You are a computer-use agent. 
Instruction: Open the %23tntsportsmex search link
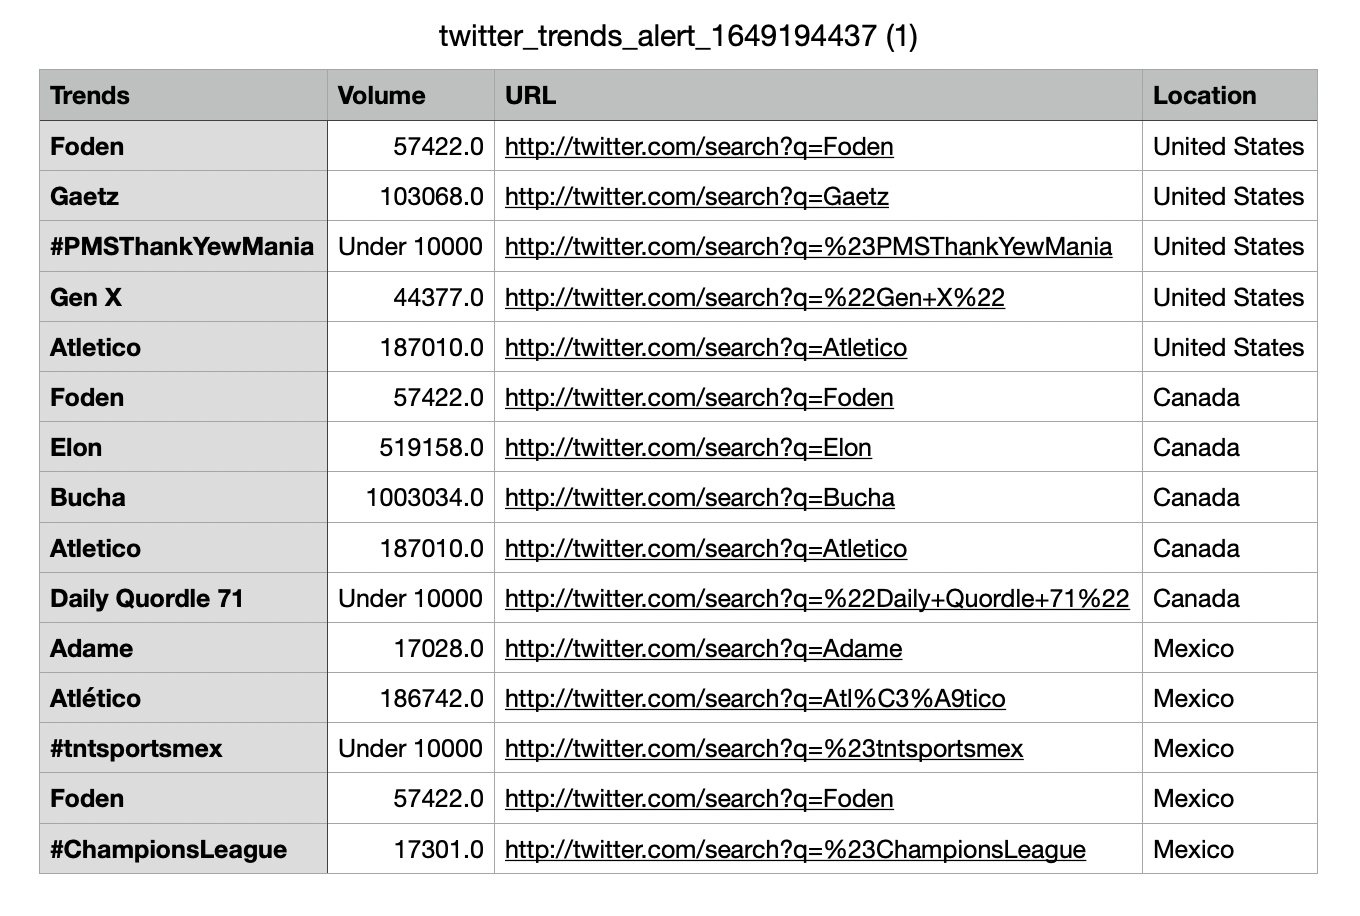(x=764, y=749)
